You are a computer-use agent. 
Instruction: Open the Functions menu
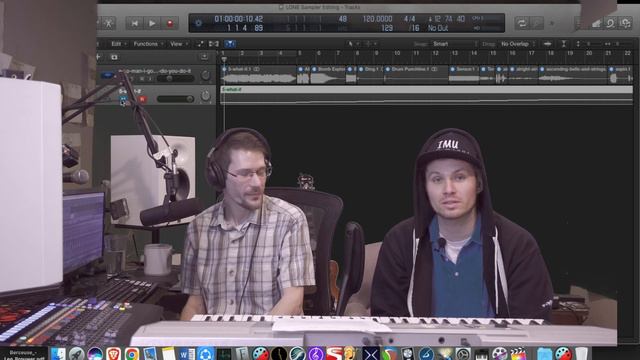point(148,44)
